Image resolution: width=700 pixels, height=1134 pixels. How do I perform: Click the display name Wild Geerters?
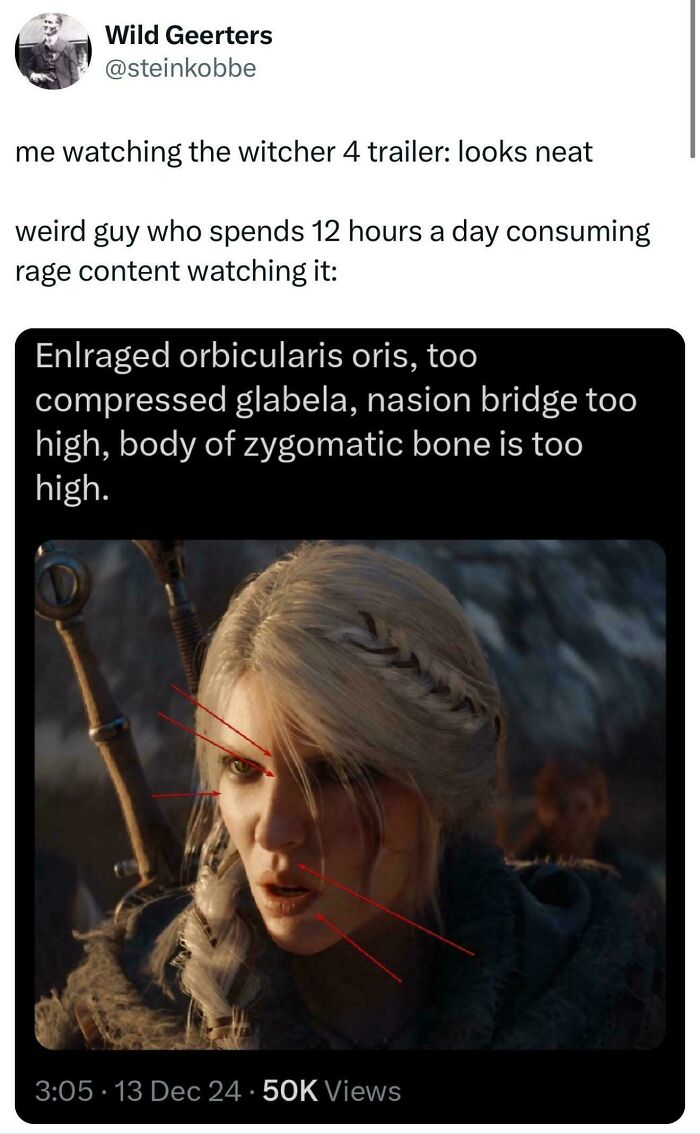[x=188, y=35]
